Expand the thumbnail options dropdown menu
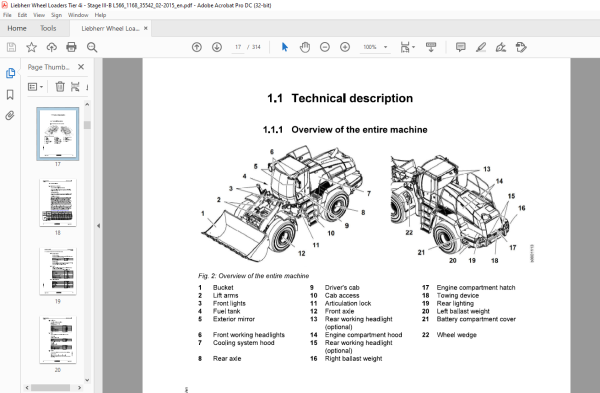The image size is (600, 393). pos(35,87)
